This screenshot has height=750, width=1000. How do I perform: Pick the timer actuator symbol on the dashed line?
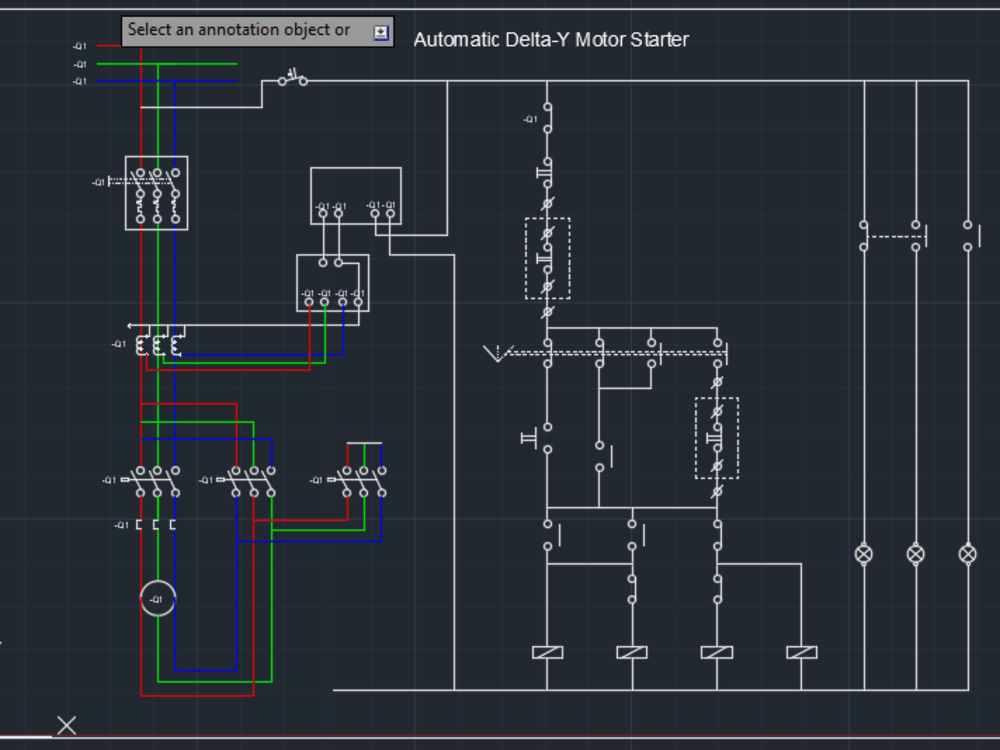[498, 353]
